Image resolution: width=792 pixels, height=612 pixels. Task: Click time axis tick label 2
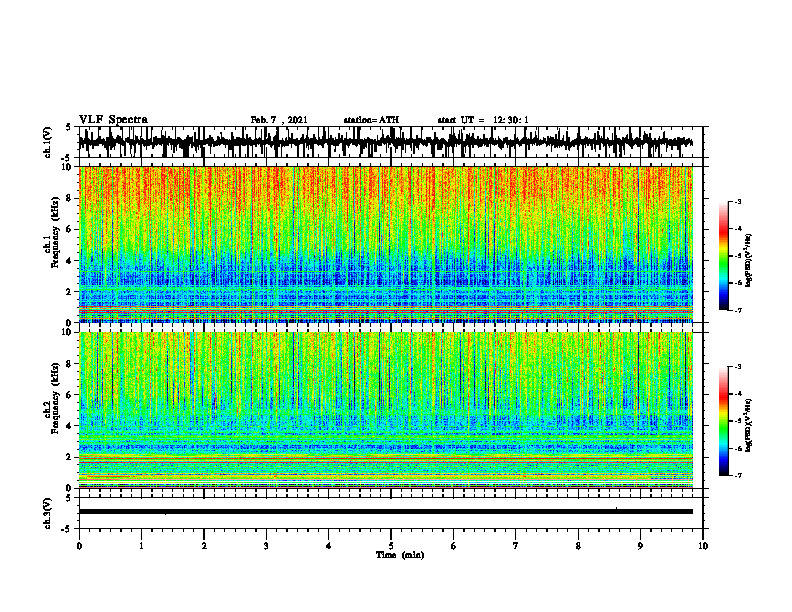click(x=204, y=546)
